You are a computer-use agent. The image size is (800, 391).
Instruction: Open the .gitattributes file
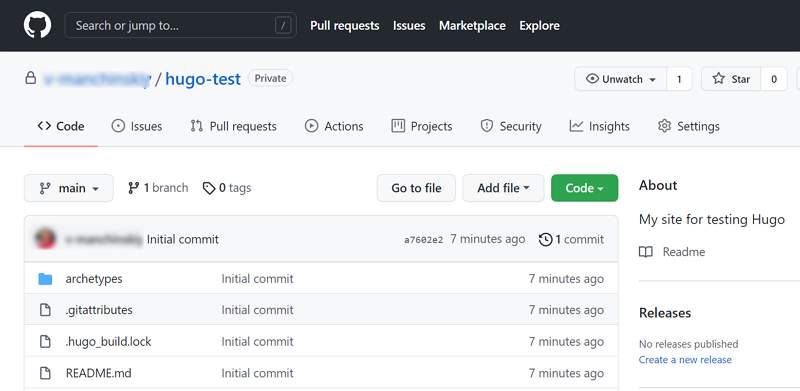tap(99, 310)
